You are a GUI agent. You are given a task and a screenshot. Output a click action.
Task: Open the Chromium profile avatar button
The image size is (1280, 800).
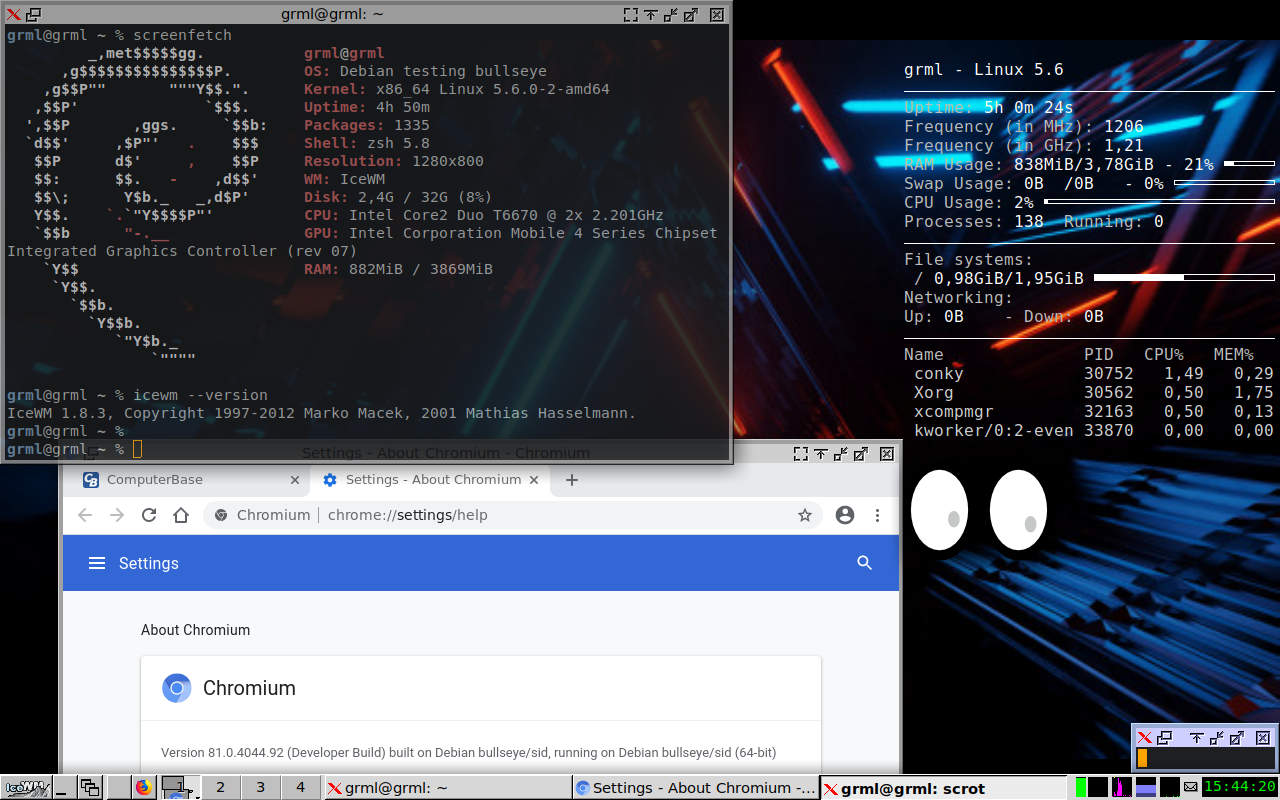[x=845, y=515]
